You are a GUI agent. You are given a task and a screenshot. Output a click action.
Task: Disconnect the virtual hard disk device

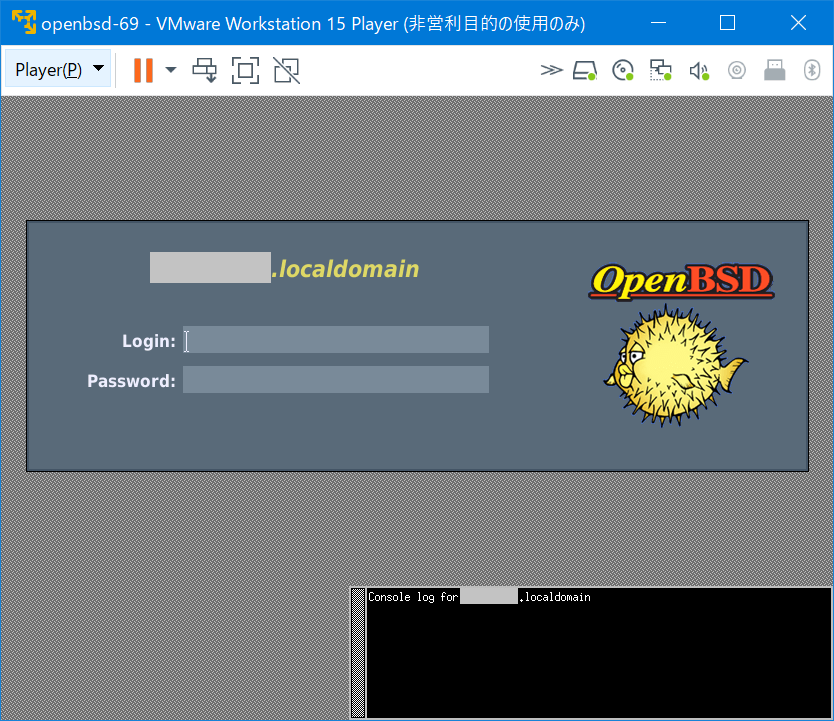(x=585, y=70)
